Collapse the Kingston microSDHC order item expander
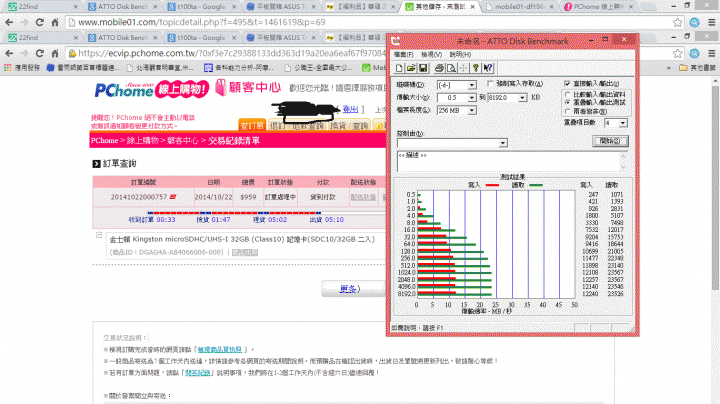Image resolution: width=720 pixels, height=404 pixels. point(99,235)
